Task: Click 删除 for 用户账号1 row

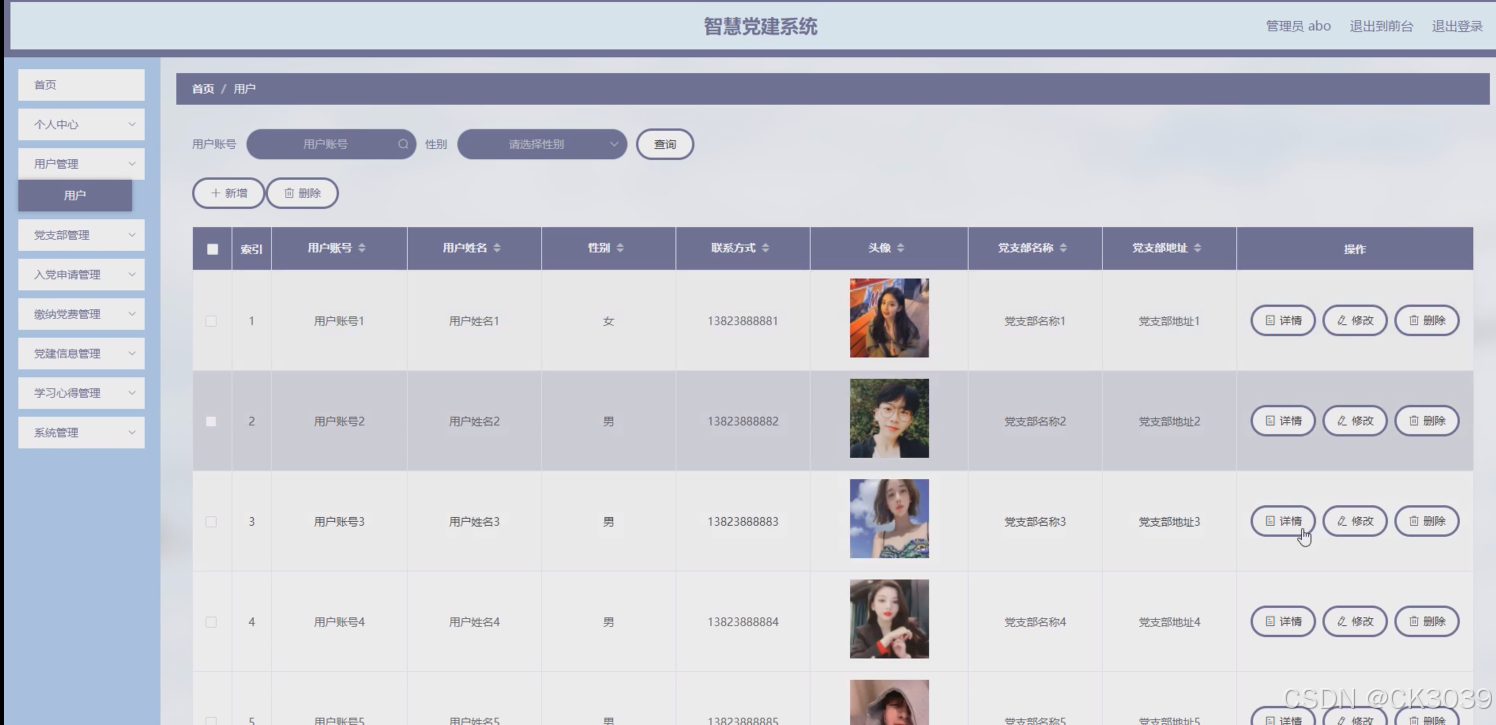Action: (1427, 321)
